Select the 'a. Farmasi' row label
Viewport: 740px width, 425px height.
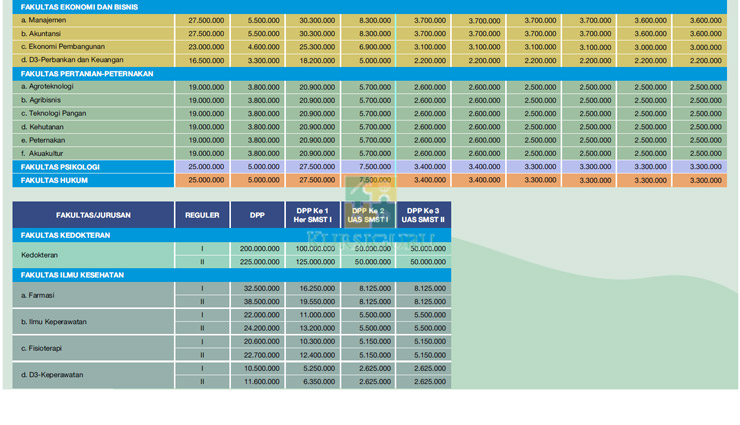coord(37,295)
